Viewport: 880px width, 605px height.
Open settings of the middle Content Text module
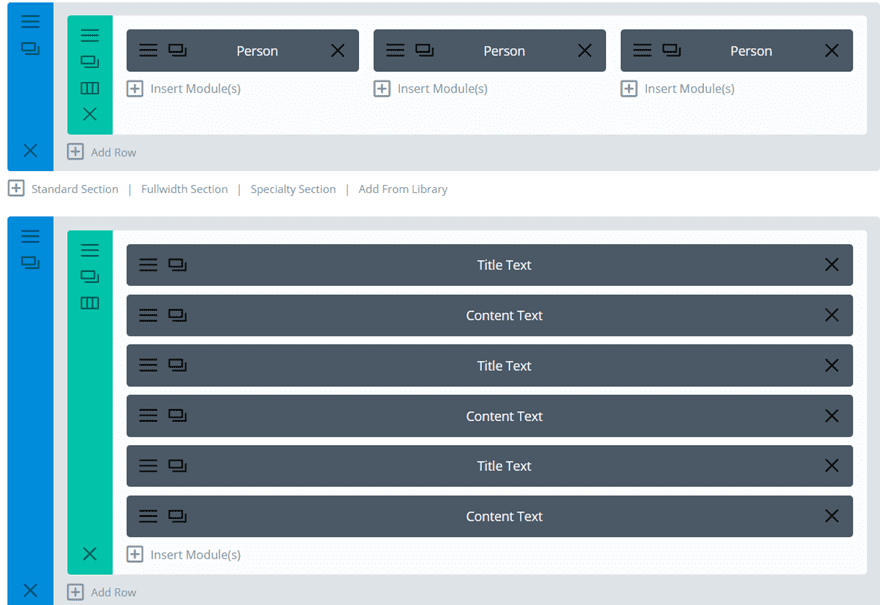148,415
